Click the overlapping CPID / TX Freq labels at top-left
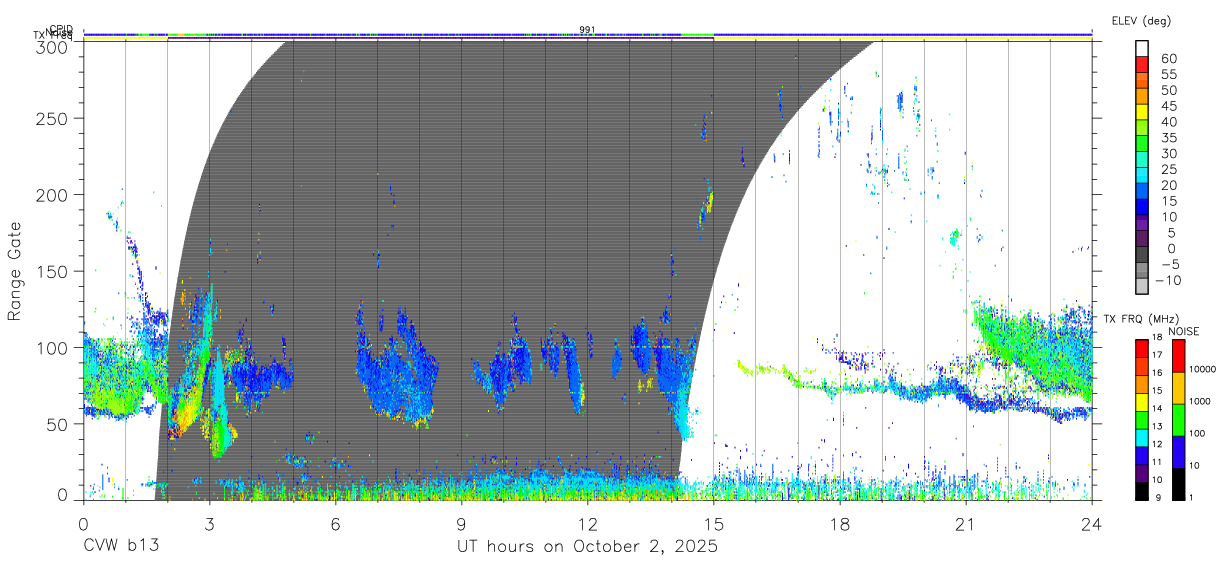 click(x=54, y=32)
